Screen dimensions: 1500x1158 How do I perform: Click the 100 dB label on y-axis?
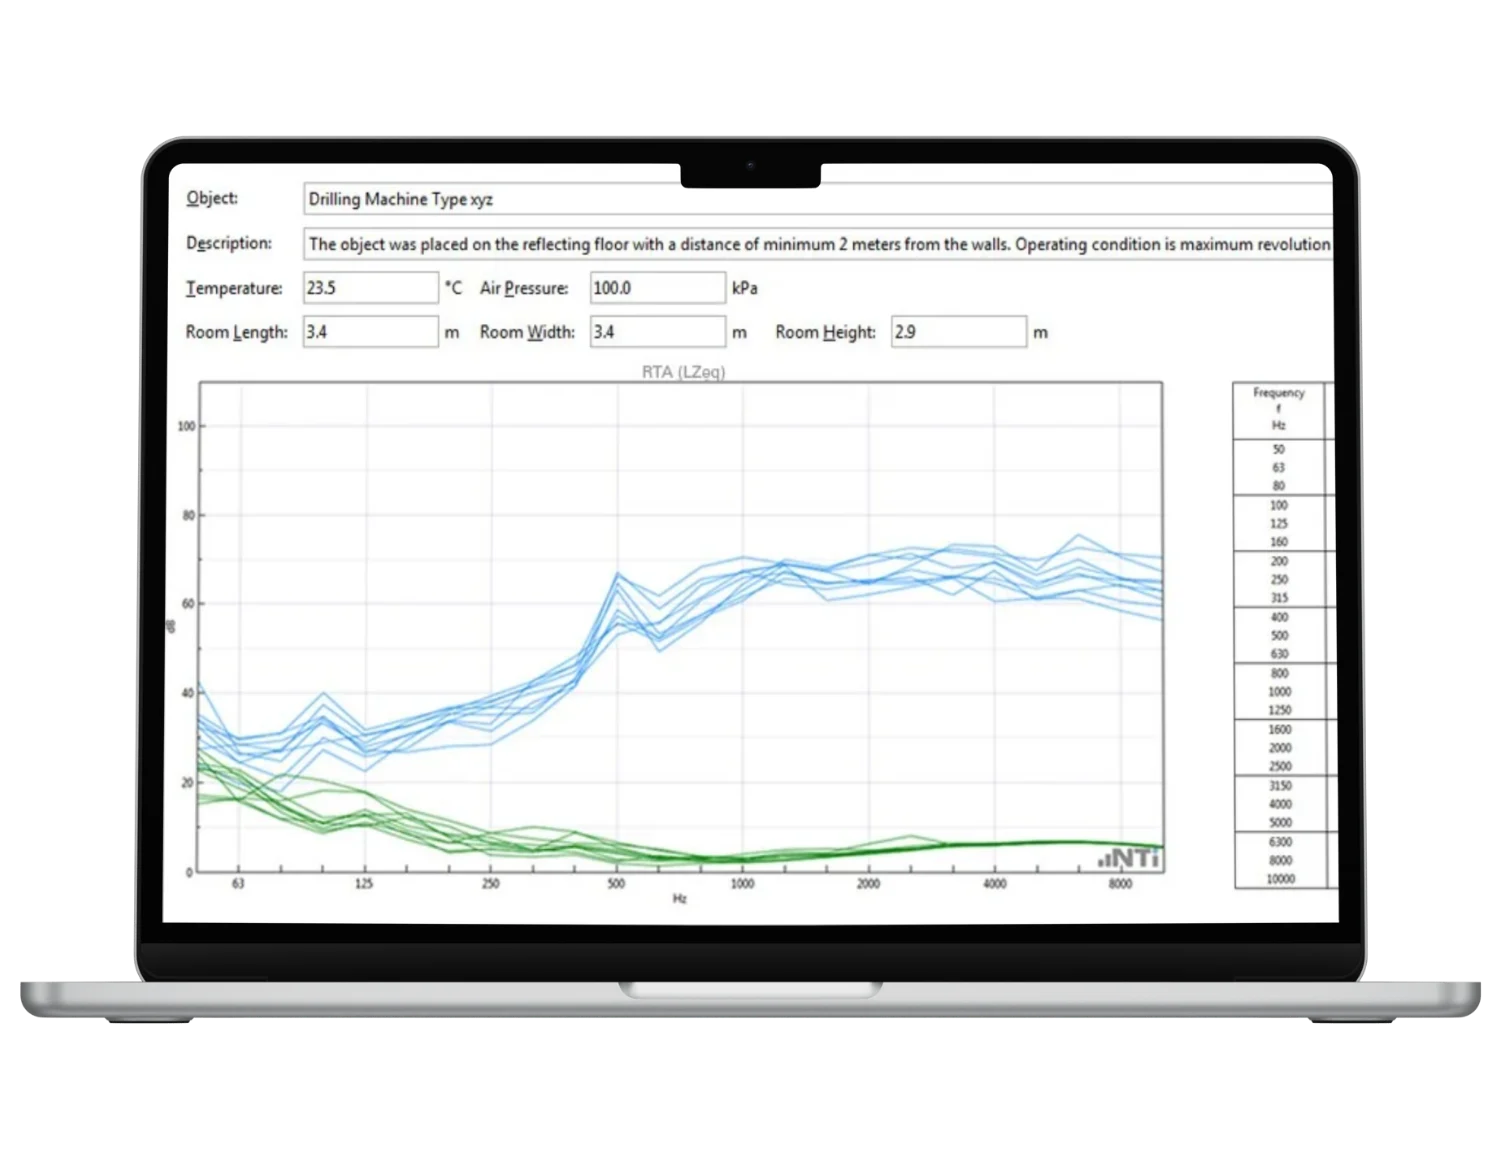pyautogui.click(x=186, y=426)
